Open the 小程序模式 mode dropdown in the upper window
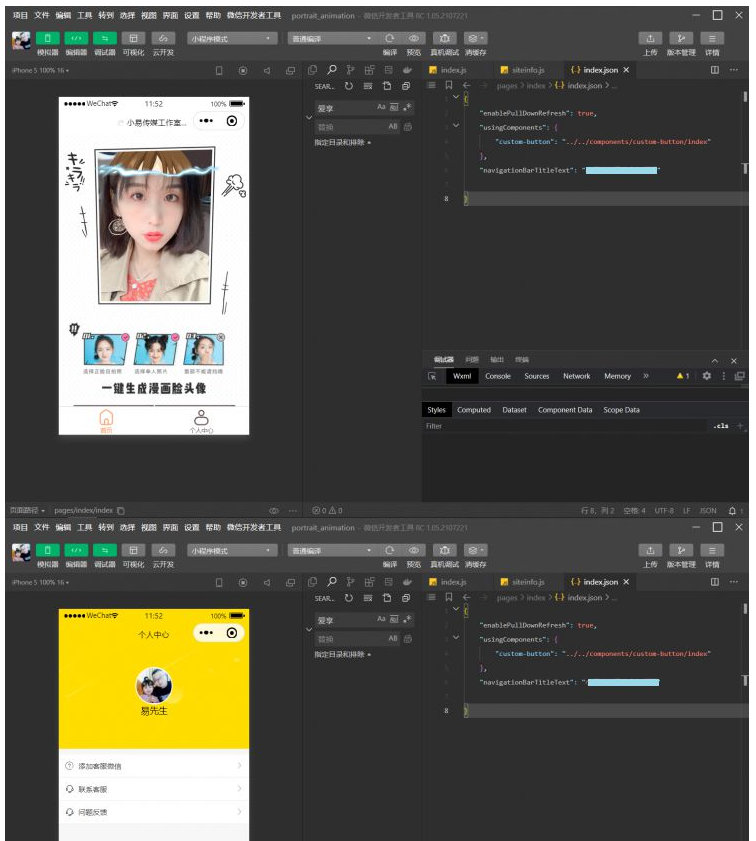 (232, 39)
